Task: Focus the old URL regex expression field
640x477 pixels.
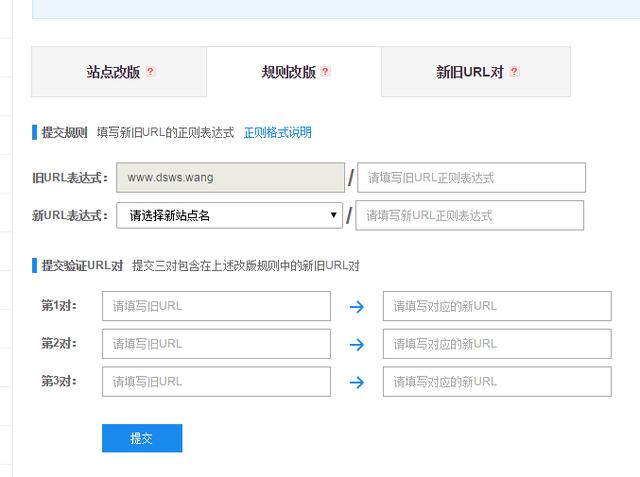Action: [471, 178]
